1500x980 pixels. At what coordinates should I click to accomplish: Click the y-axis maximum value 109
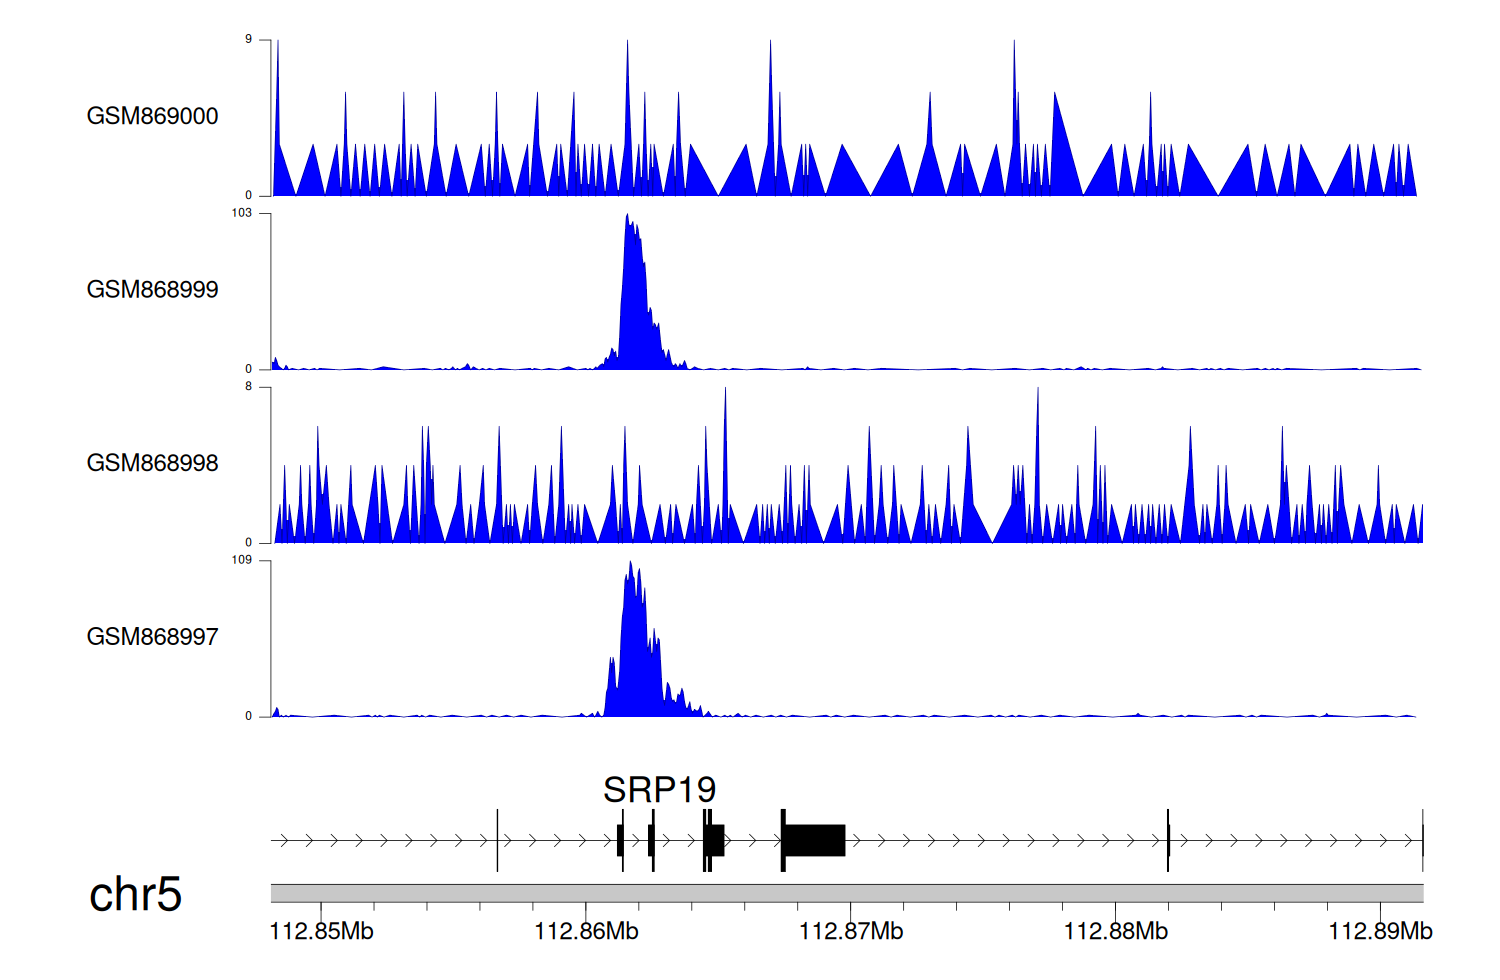tap(241, 560)
